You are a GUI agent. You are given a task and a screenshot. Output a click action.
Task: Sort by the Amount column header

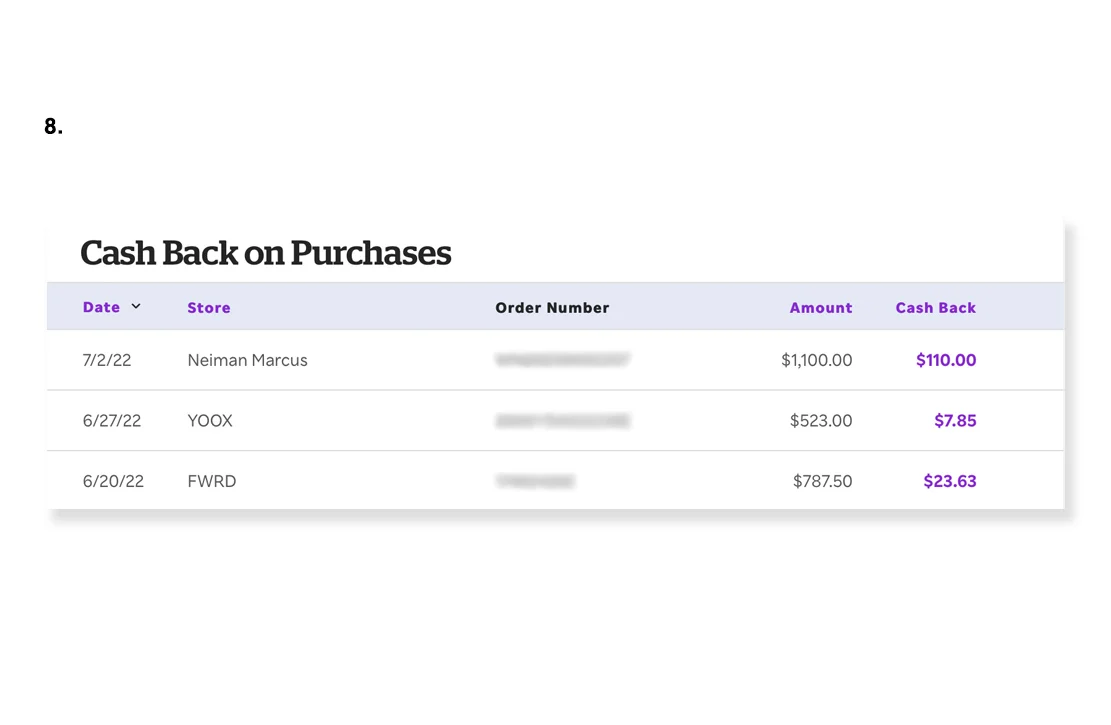(x=820, y=307)
